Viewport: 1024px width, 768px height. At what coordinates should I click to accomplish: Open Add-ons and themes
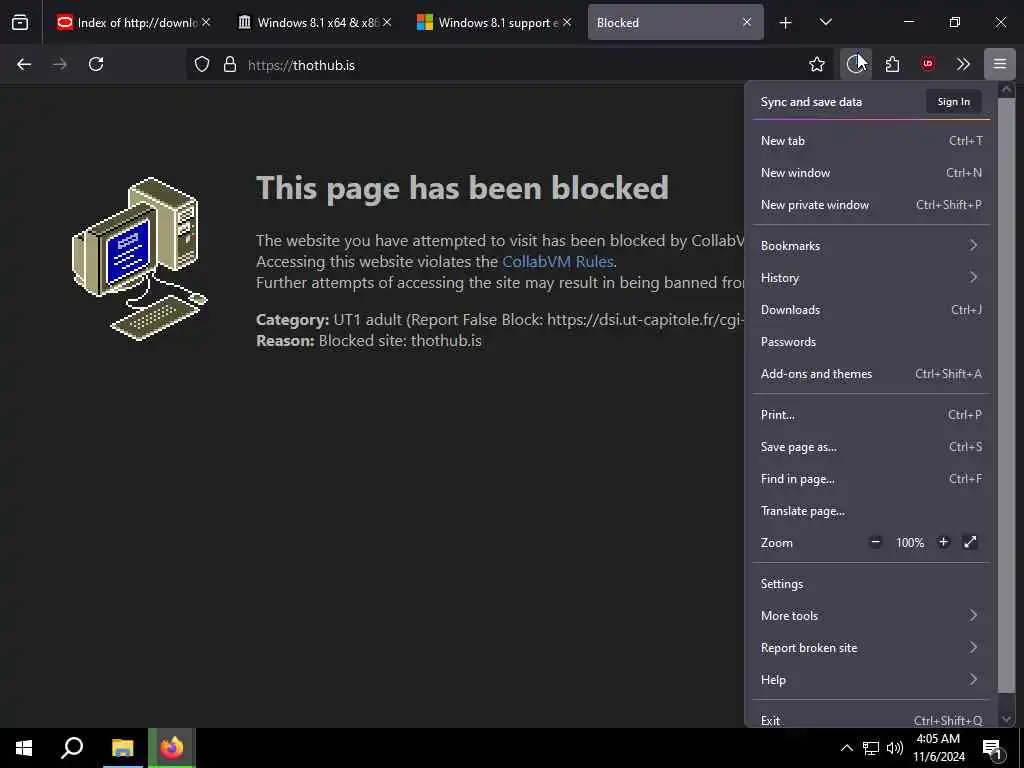(871, 374)
